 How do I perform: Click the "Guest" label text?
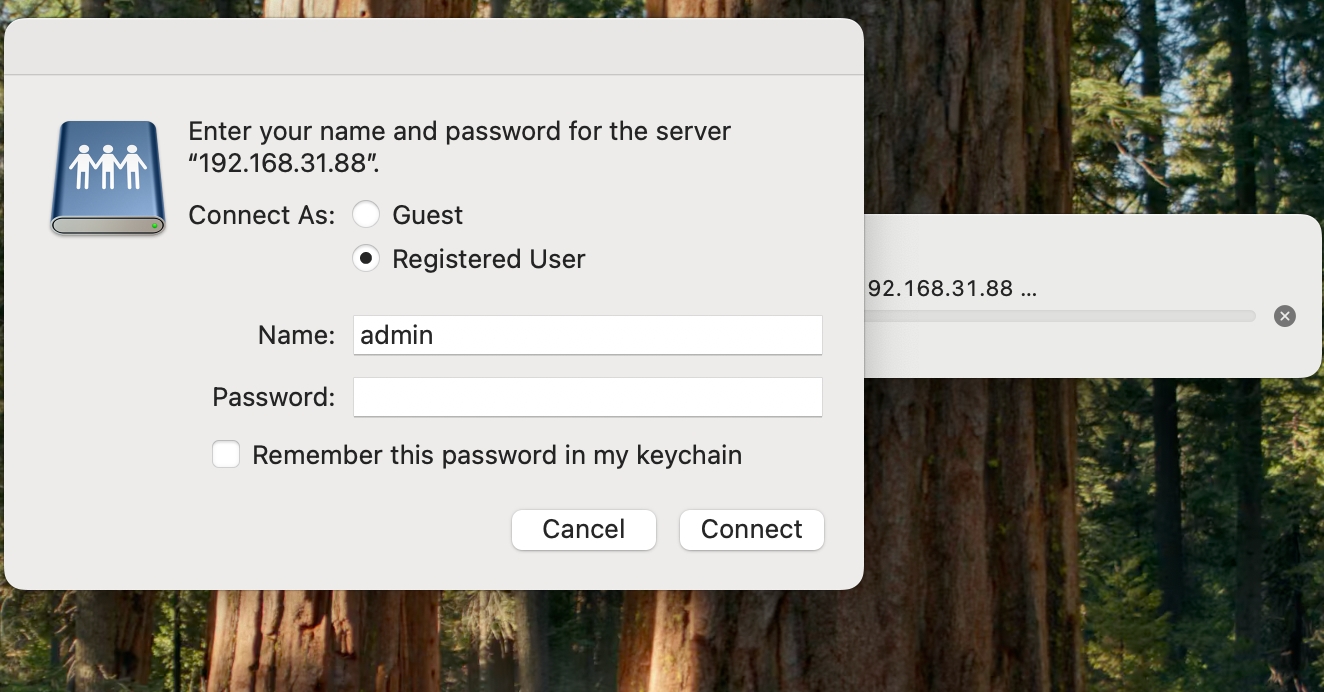click(428, 215)
